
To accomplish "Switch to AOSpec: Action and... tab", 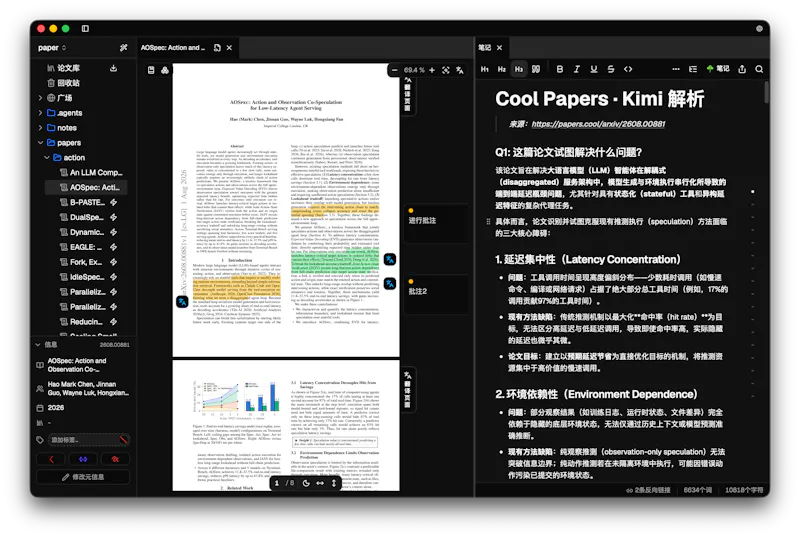I will (172, 47).
